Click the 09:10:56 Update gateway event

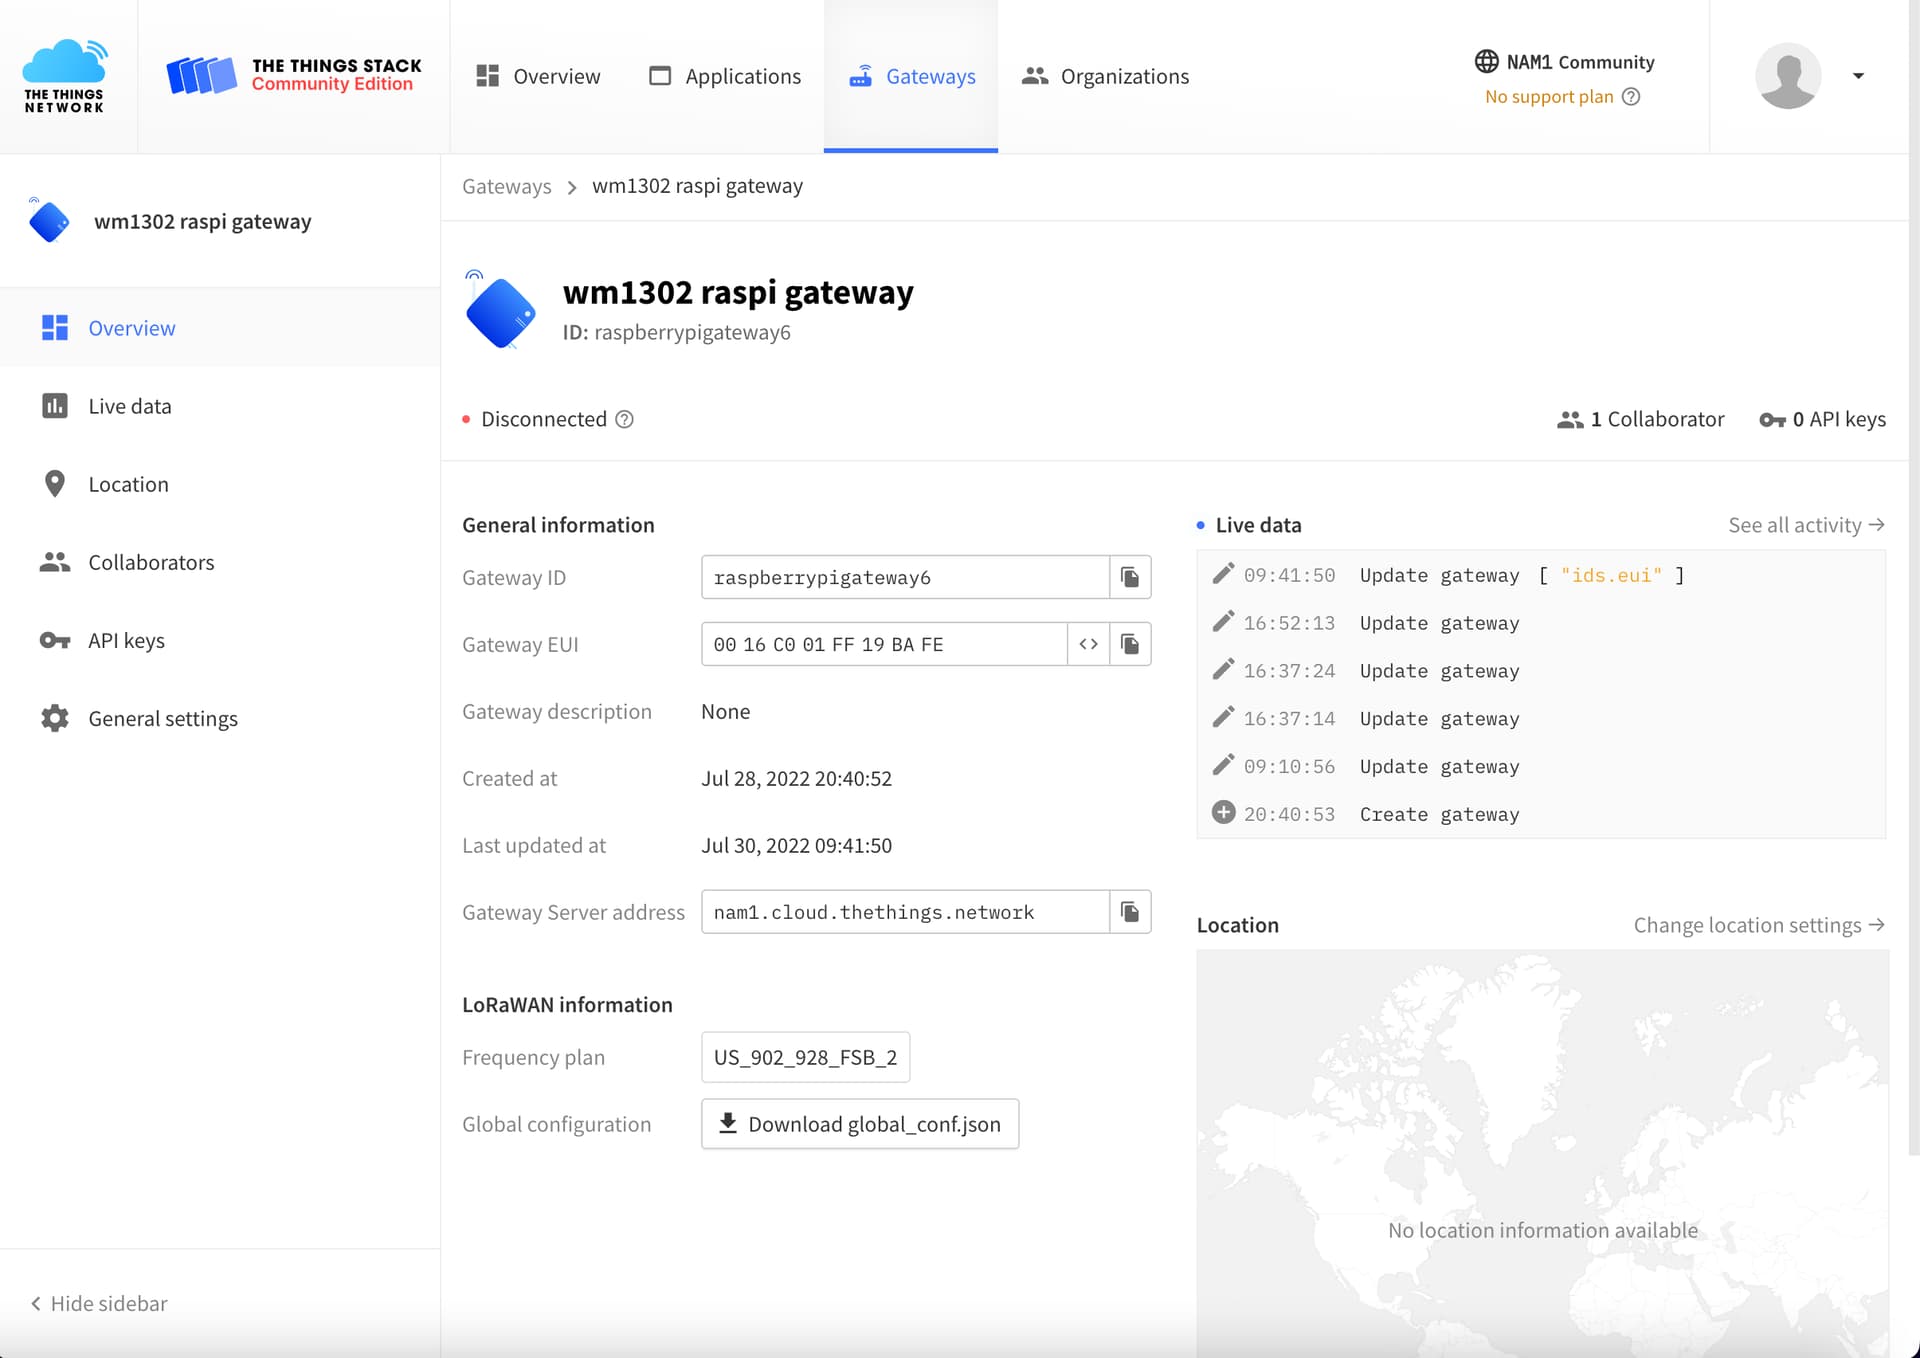point(1541,767)
